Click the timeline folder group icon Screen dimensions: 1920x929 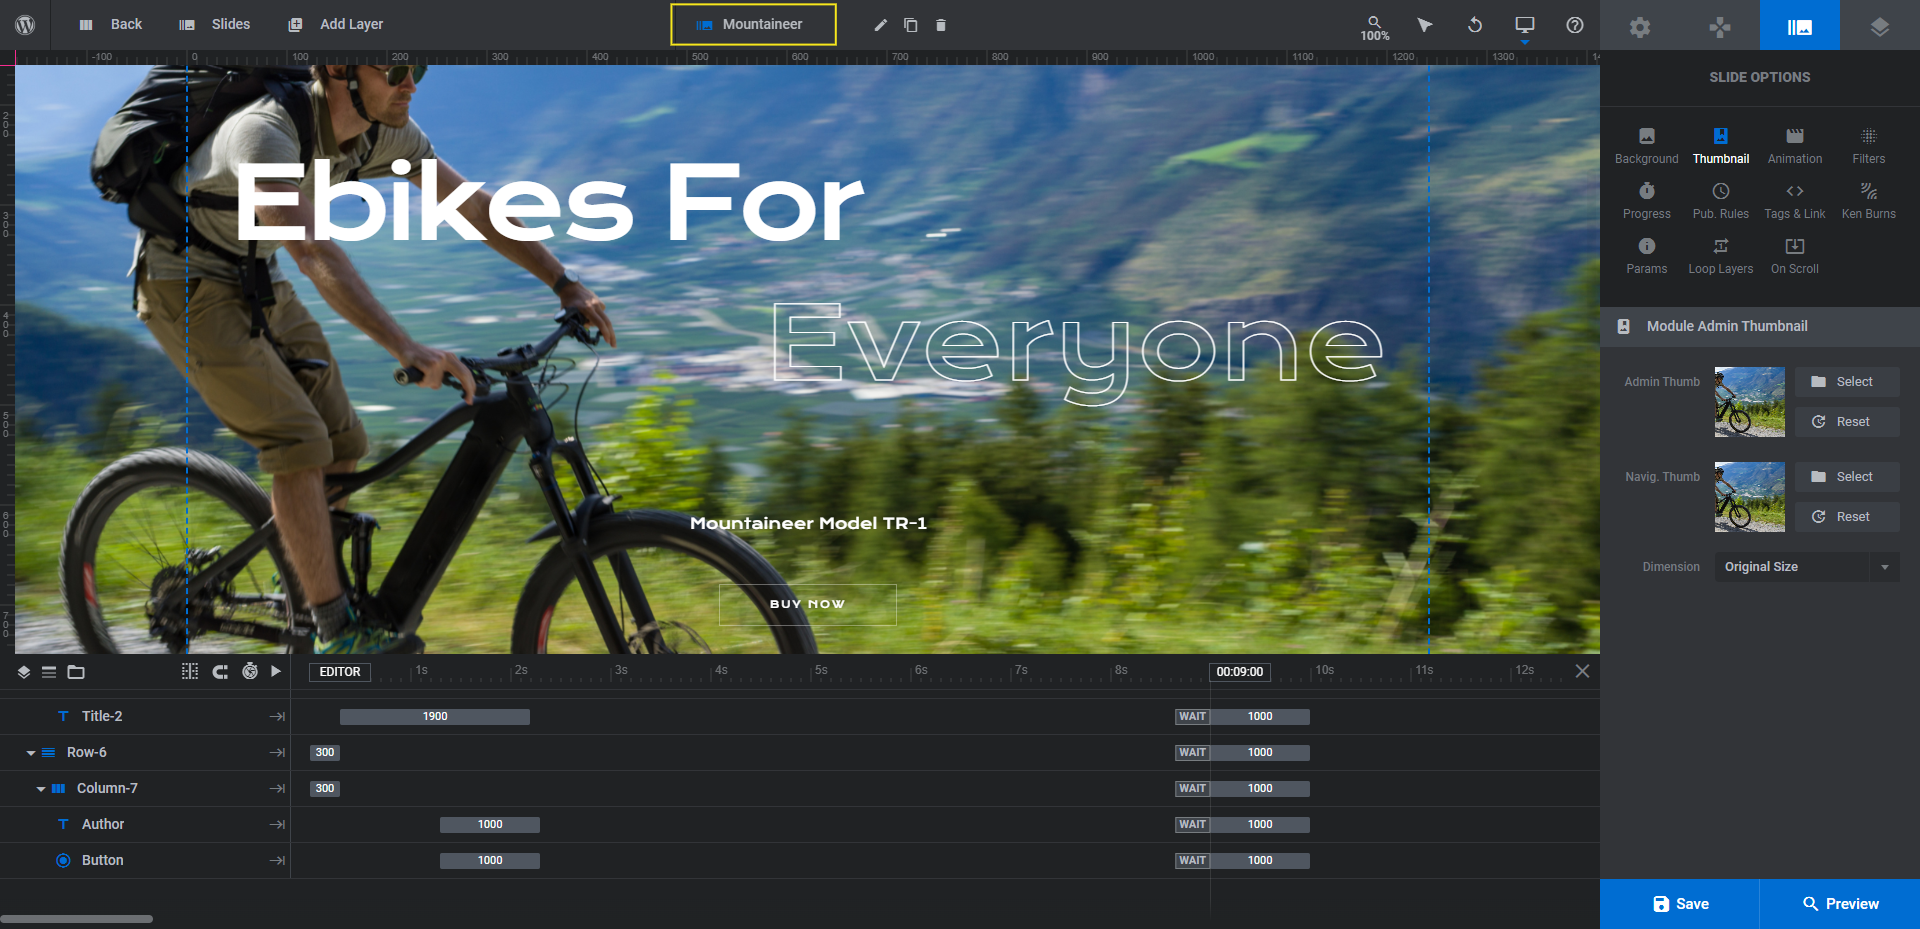[76, 672]
